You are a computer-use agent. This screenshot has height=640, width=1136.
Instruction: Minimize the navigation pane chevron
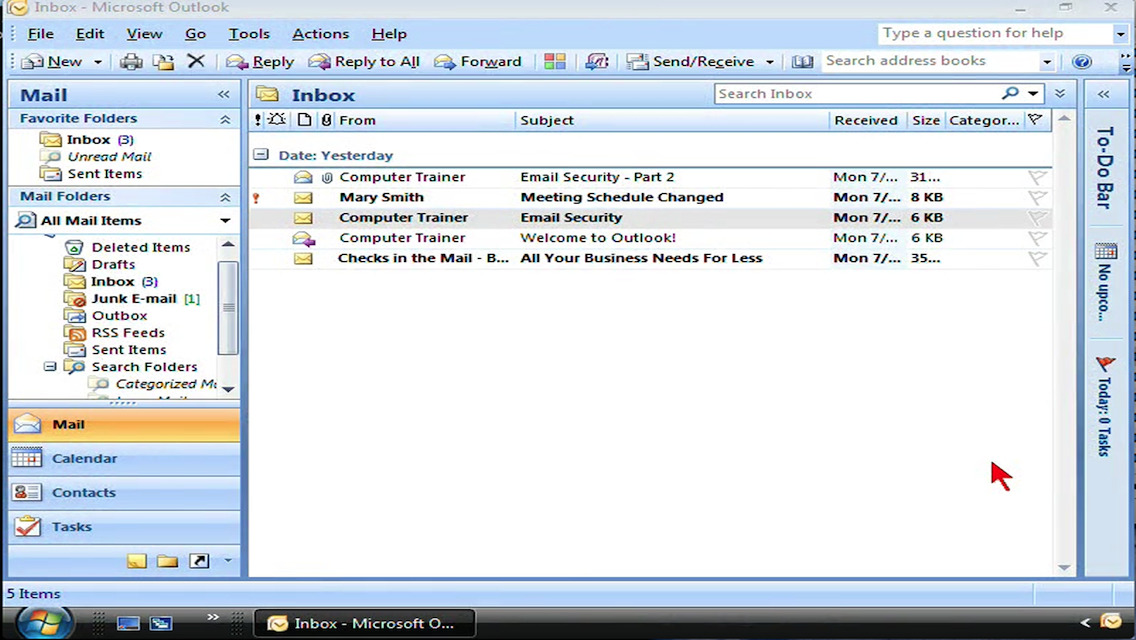[223, 94]
